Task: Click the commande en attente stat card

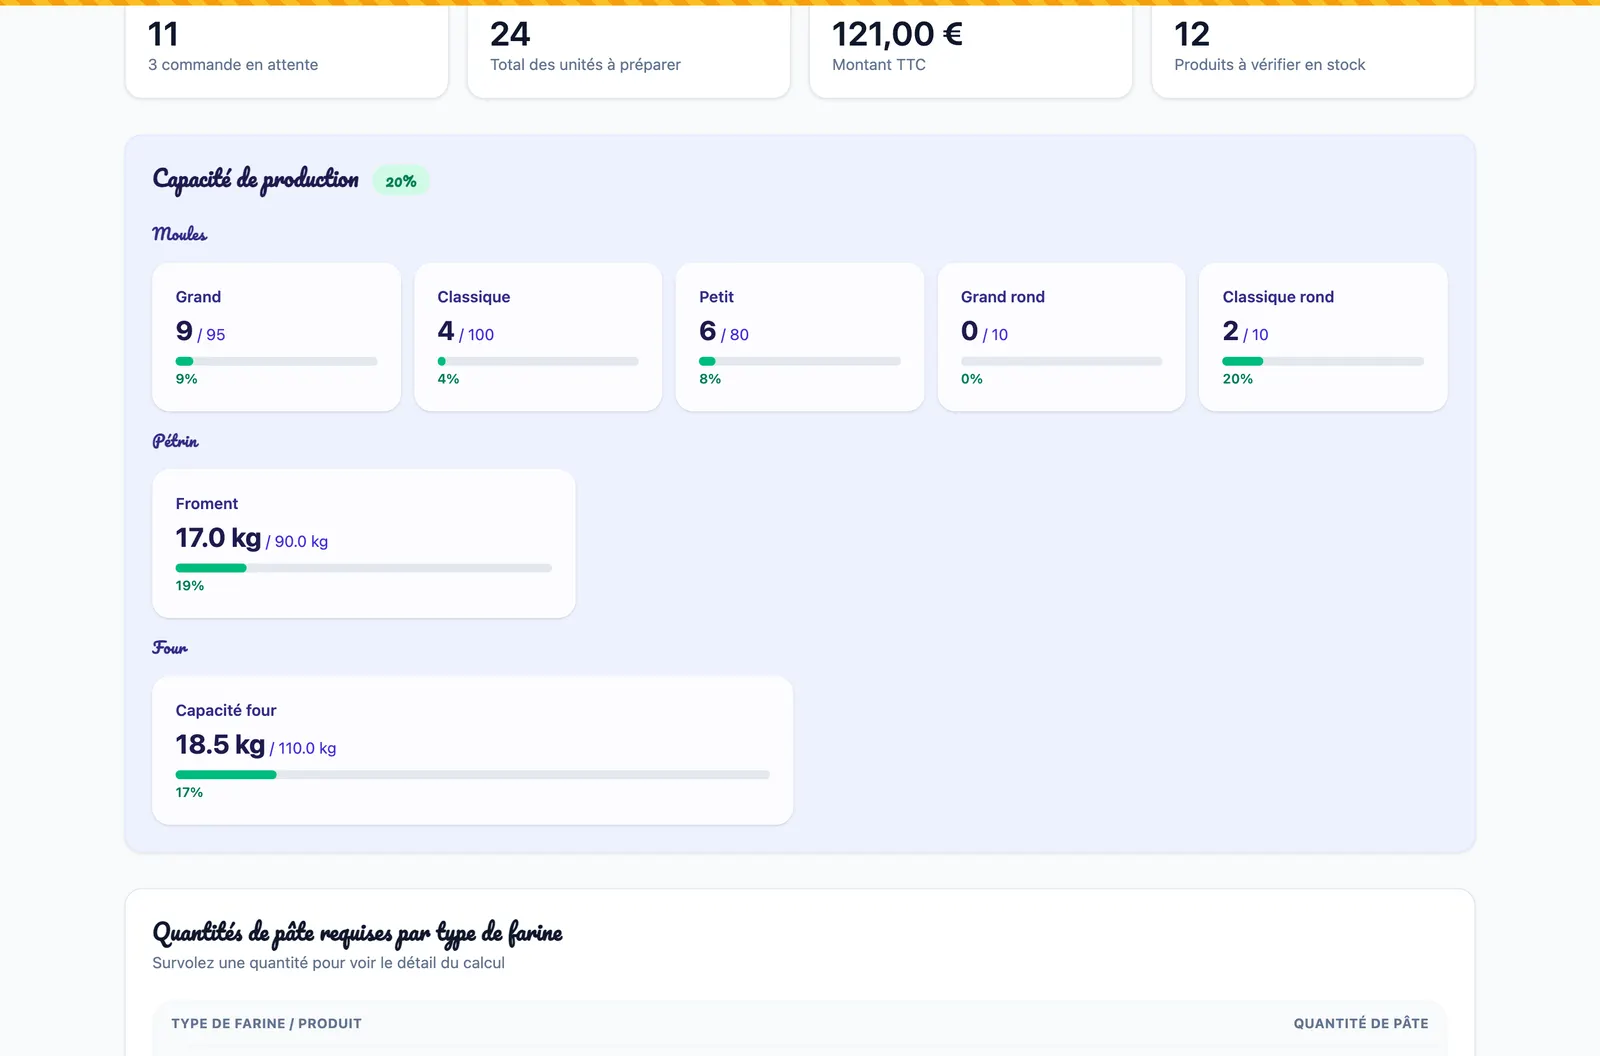Action: pyautogui.click(x=286, y=50)
